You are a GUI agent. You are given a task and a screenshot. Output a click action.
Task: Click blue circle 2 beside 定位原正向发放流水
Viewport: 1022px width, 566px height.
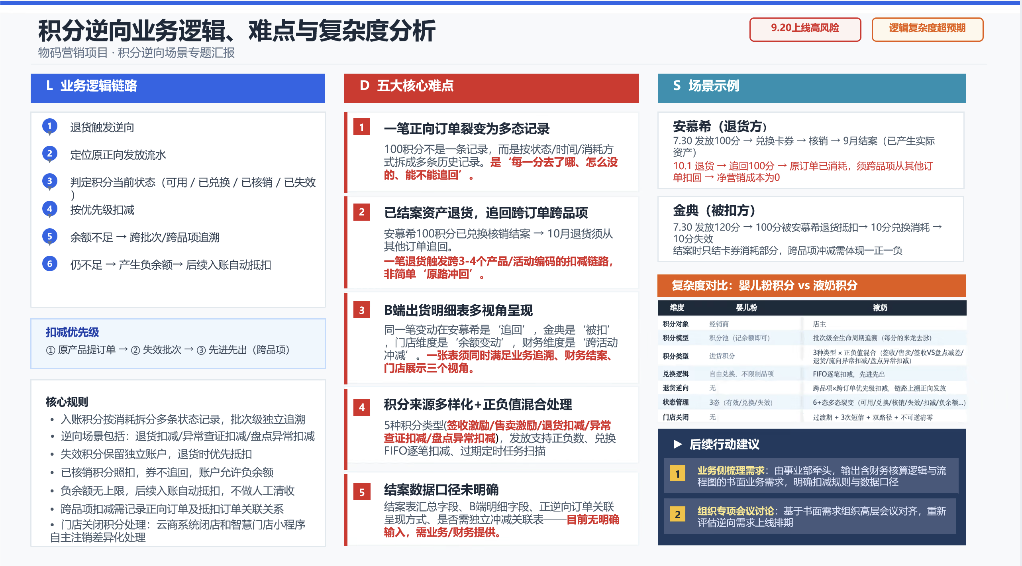pos(50,154)
